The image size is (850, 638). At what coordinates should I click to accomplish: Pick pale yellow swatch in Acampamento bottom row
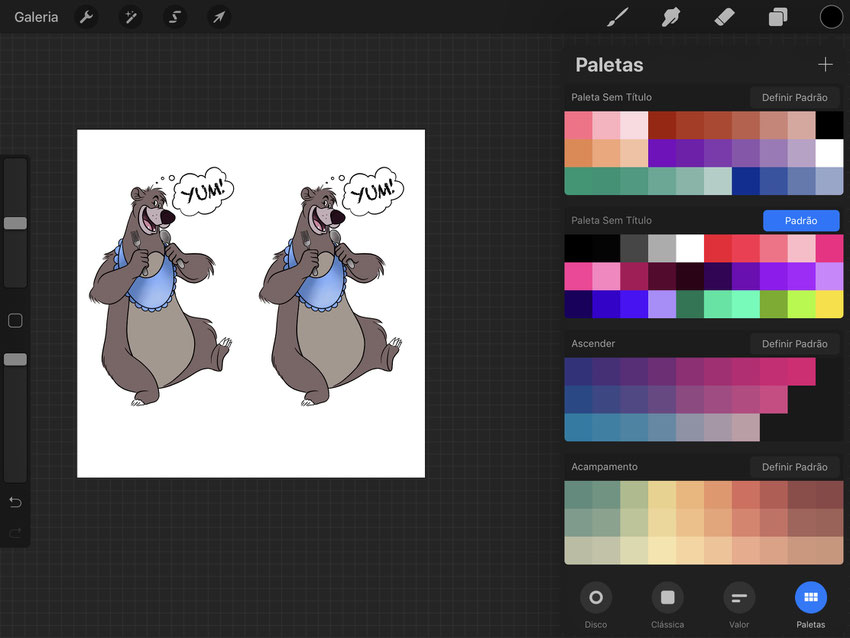(x=662, y=550)
